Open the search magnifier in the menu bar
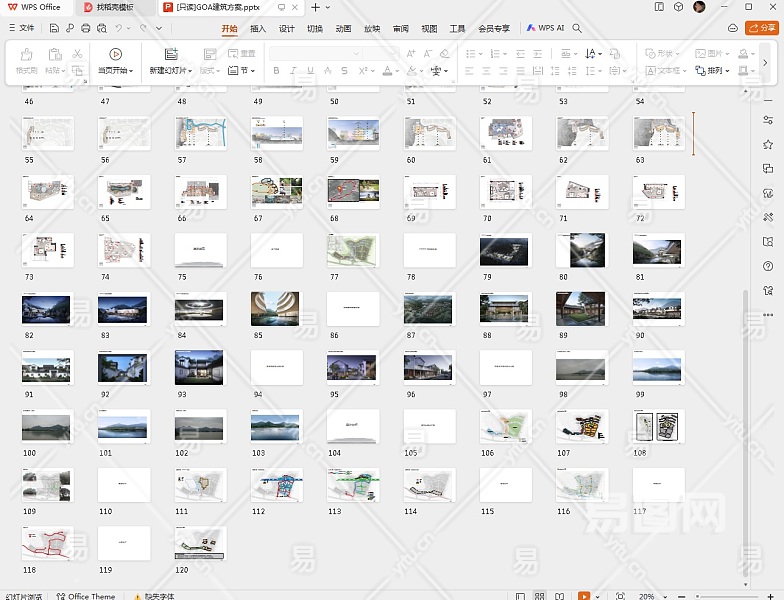This screenshot has height=600, width=784. click(x=577, y=29)
